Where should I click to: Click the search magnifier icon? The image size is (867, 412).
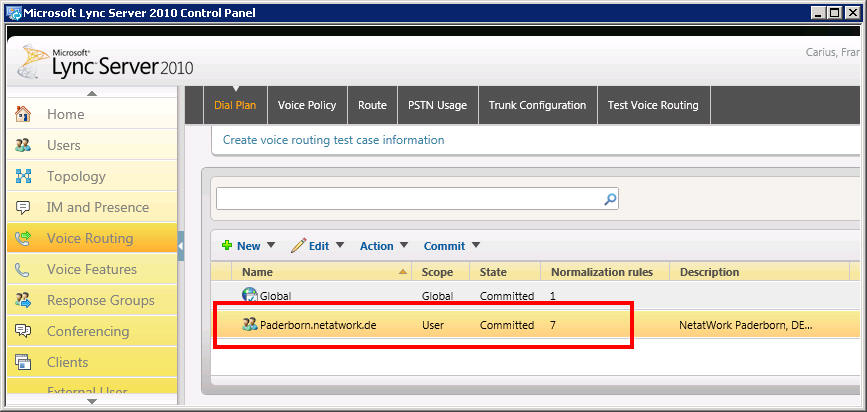610,199
